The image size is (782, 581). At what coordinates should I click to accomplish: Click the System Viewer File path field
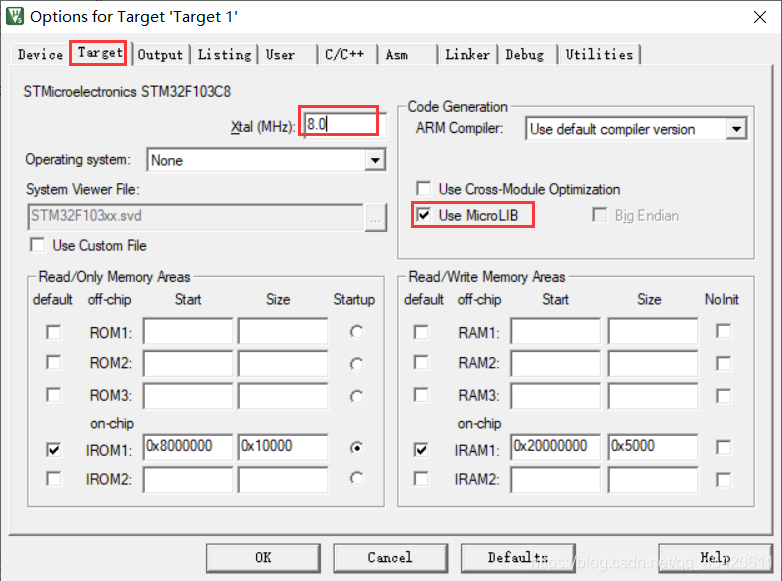[196, 216]
